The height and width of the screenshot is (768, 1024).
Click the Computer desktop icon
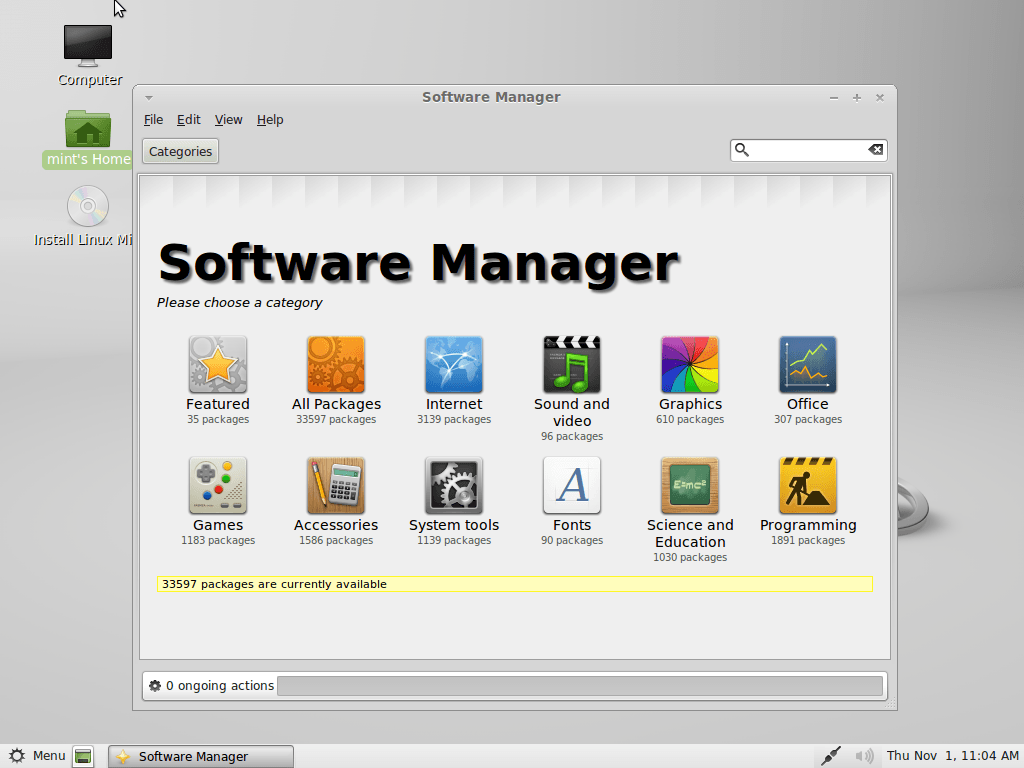[x=88, y=47]
